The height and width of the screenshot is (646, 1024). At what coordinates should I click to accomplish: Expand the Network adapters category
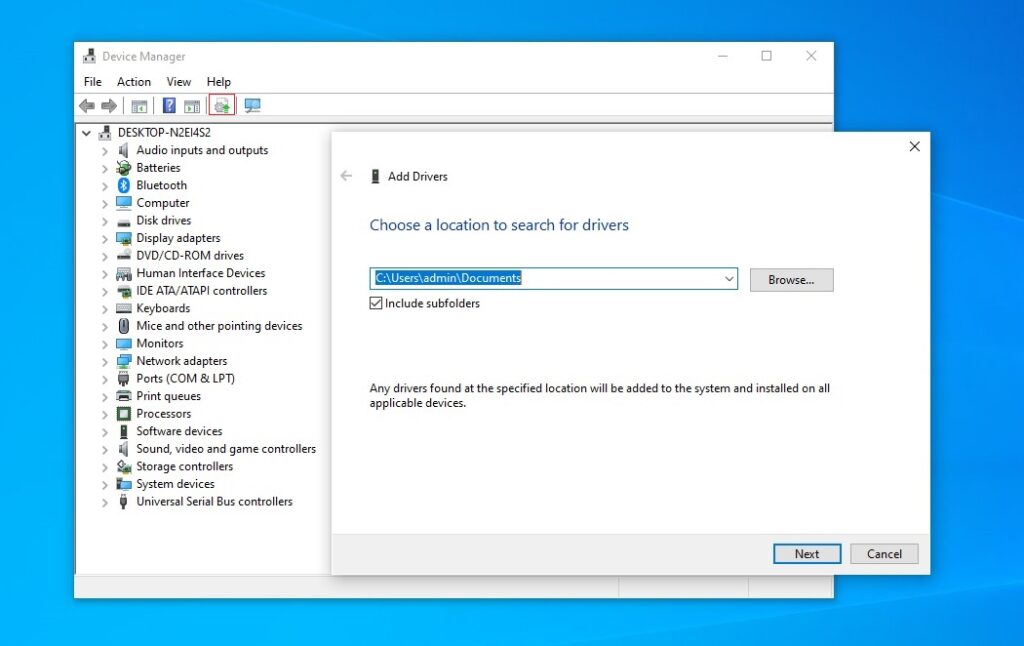[x=105, y=360]
